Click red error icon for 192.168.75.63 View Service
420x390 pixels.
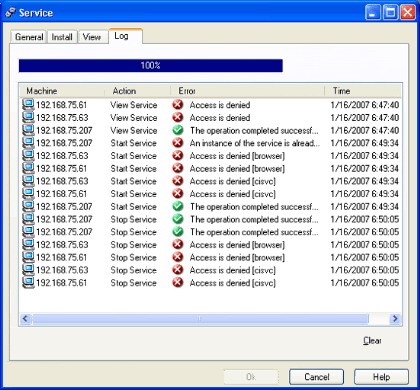tap(178, 117)
